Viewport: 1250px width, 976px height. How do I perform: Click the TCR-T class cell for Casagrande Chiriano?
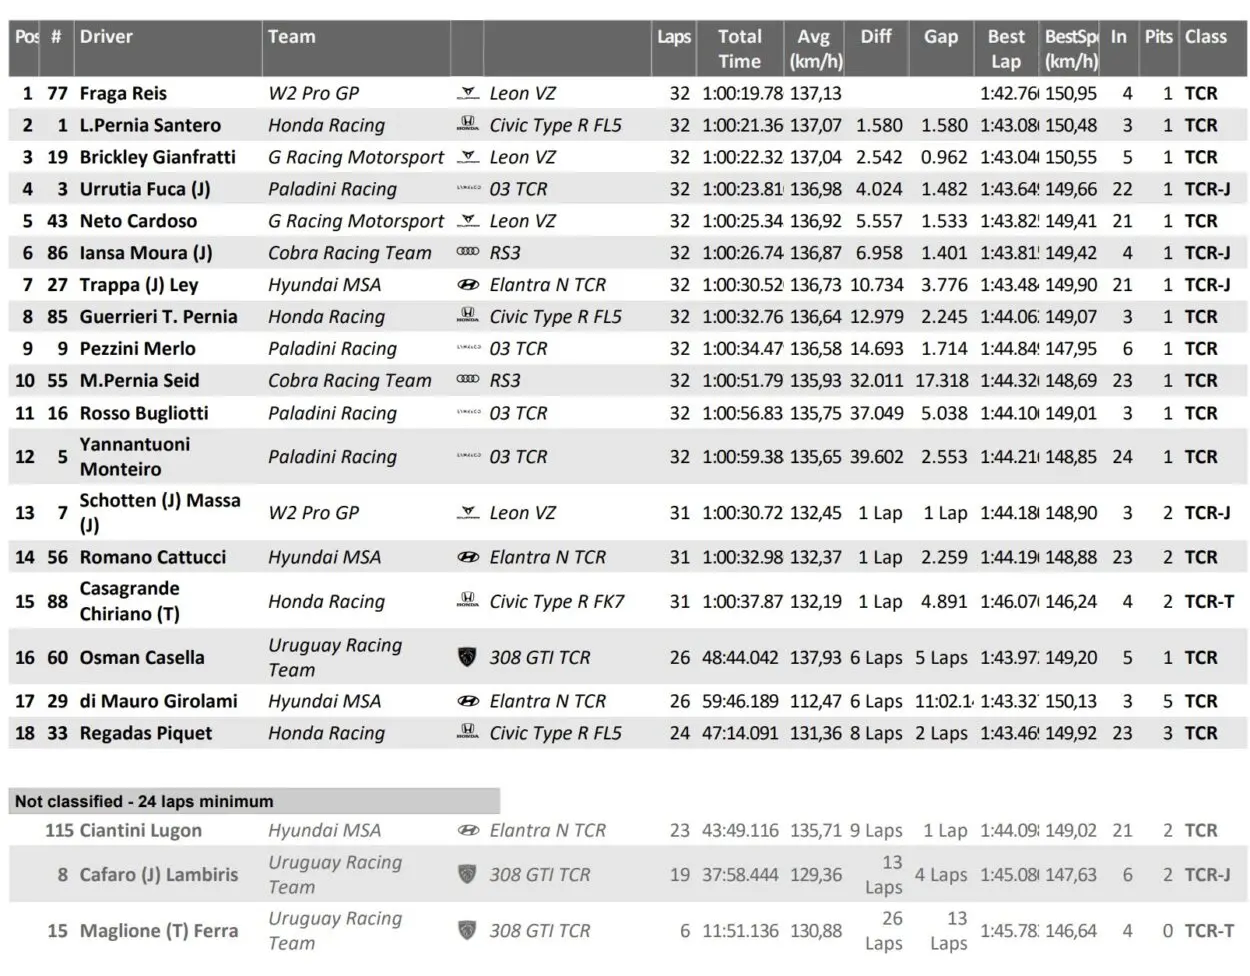pyautogui.click(x=1209, y=601)
